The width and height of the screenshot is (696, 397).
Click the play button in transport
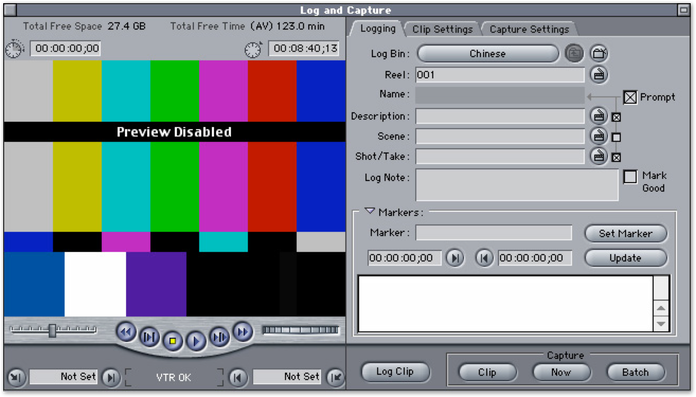(x=196, y=341)
